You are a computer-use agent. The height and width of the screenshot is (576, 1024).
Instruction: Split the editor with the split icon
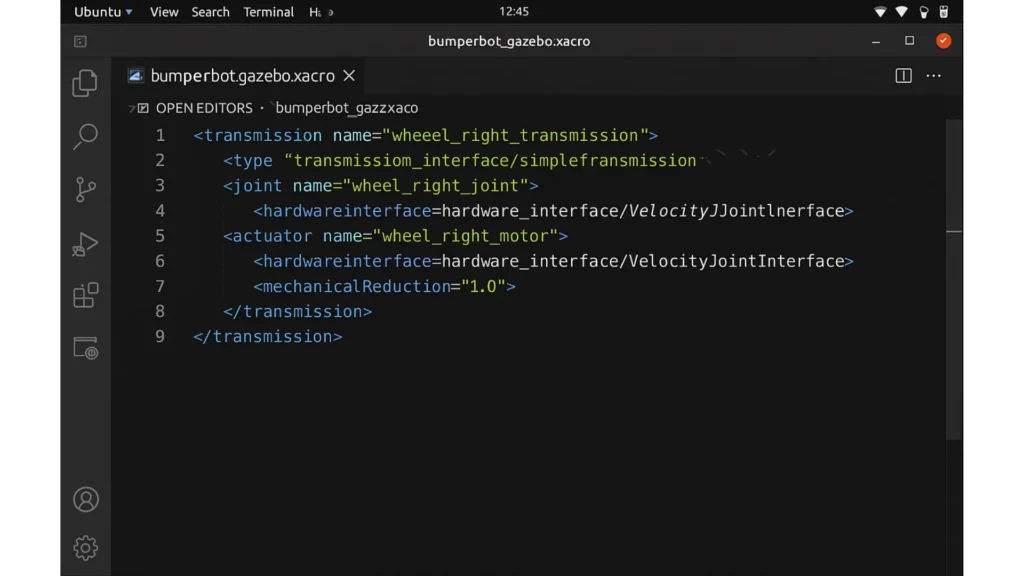(903, 76)
